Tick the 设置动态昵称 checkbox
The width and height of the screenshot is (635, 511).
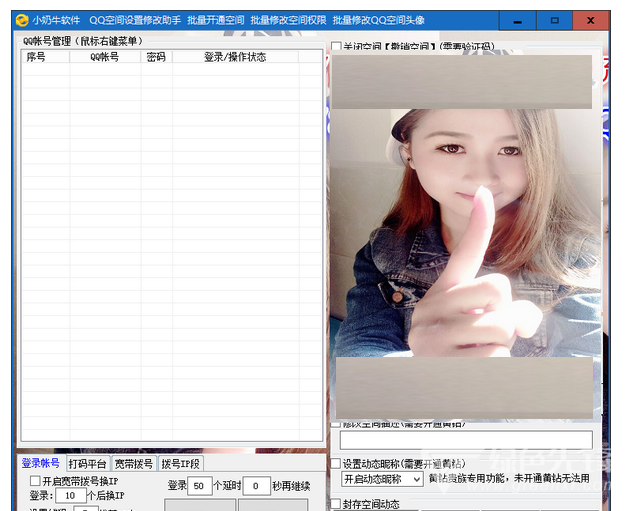pyautogui.click(x=336, y=464)
